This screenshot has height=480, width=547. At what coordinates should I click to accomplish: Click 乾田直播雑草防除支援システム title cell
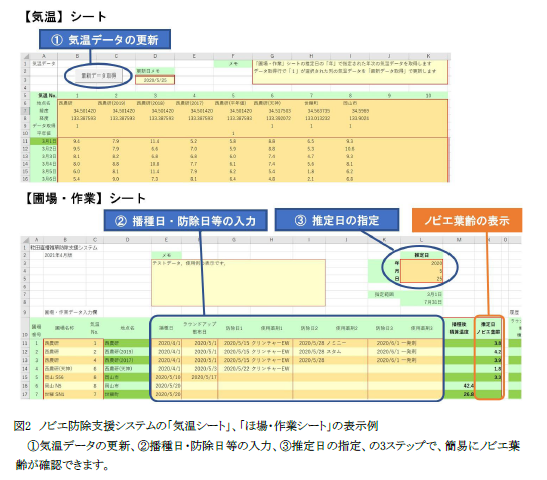(63, 248)
